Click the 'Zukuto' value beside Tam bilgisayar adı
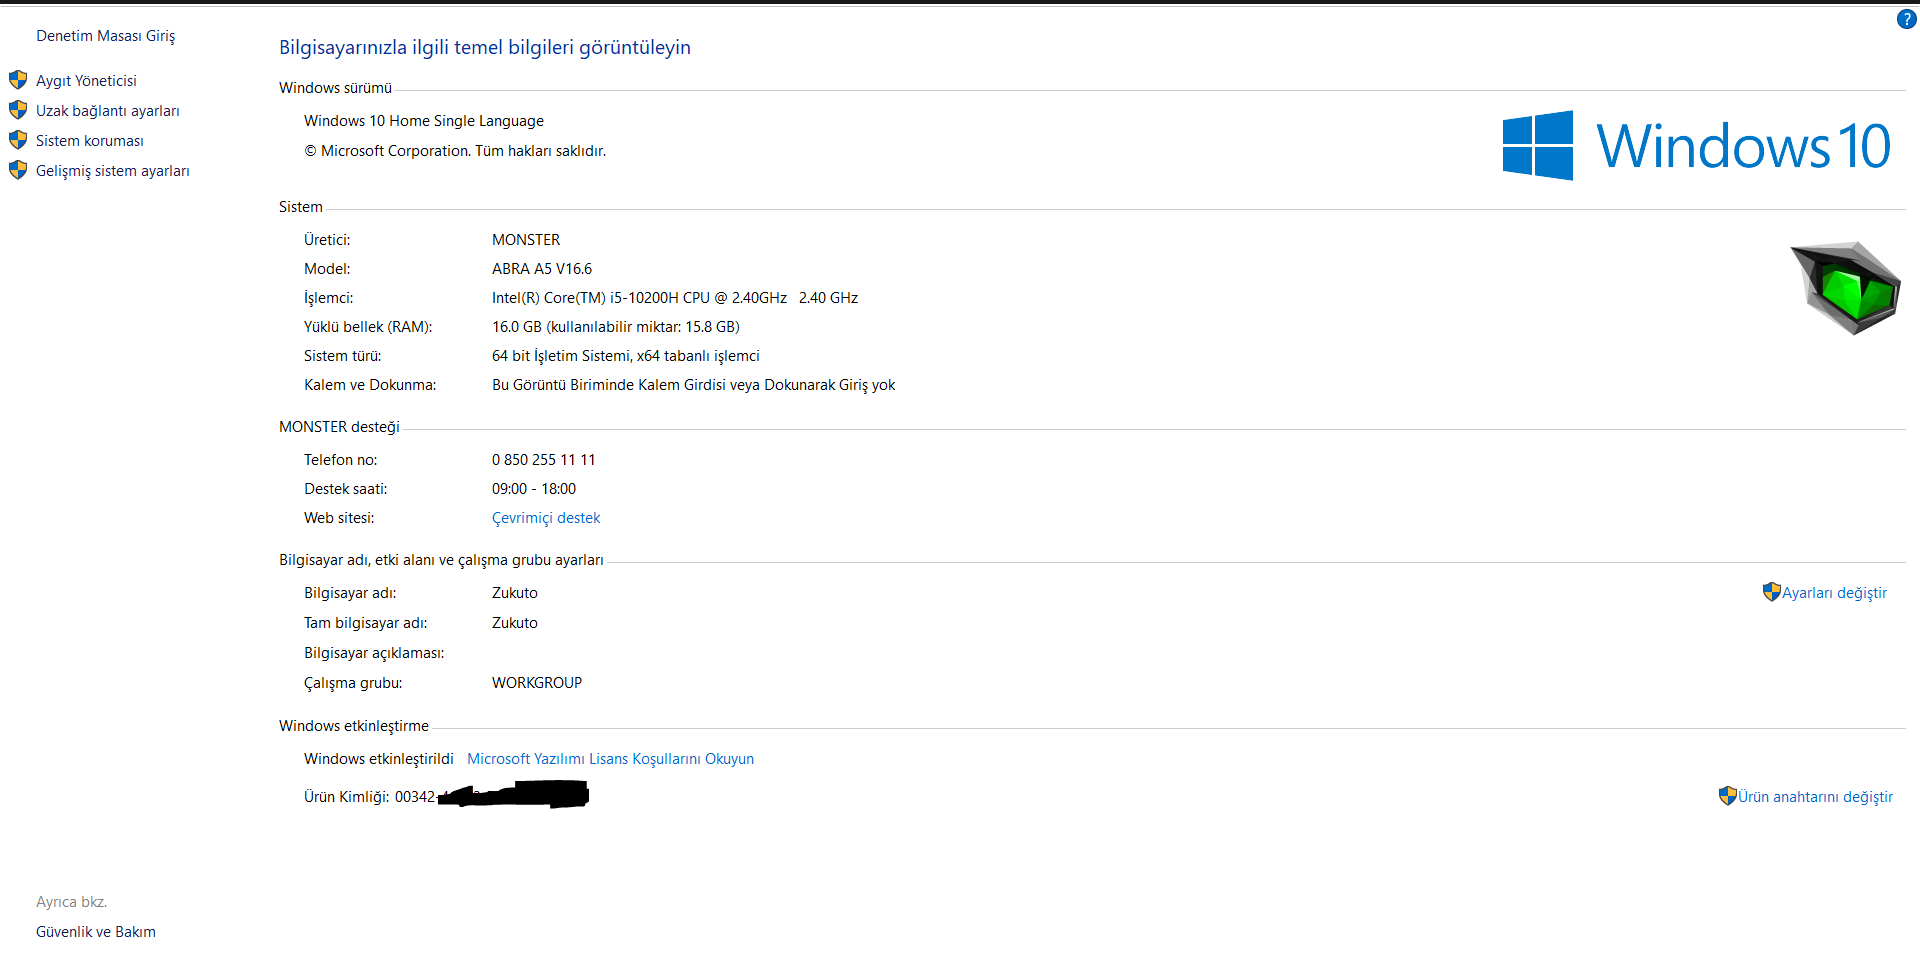 [515, 623]
